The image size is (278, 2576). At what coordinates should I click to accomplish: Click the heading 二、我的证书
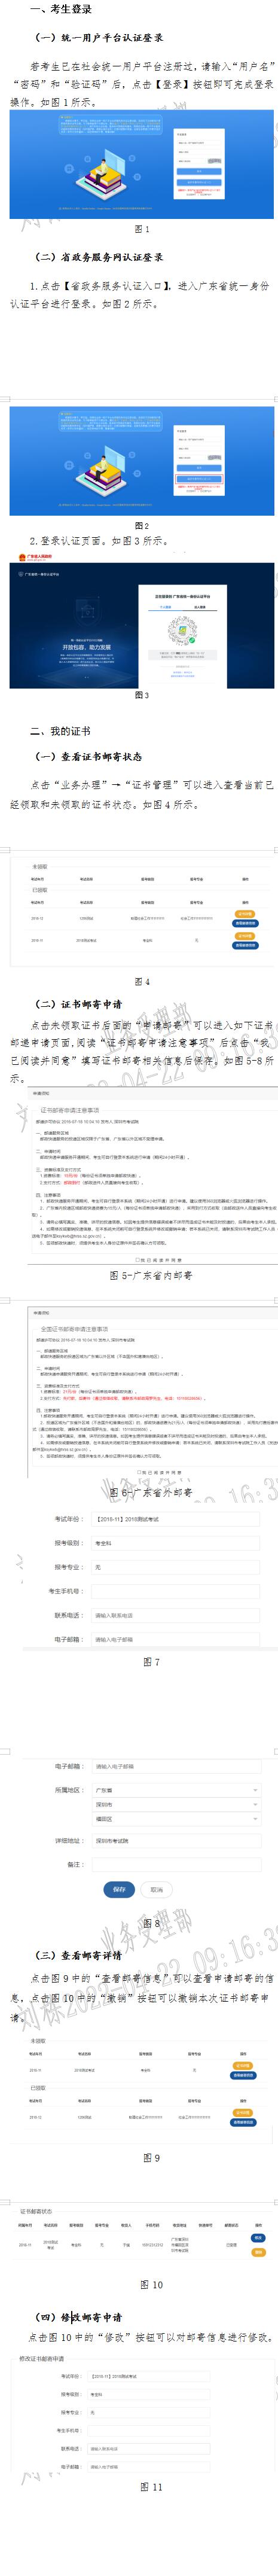pyautogui.click(x=60, y=731)
